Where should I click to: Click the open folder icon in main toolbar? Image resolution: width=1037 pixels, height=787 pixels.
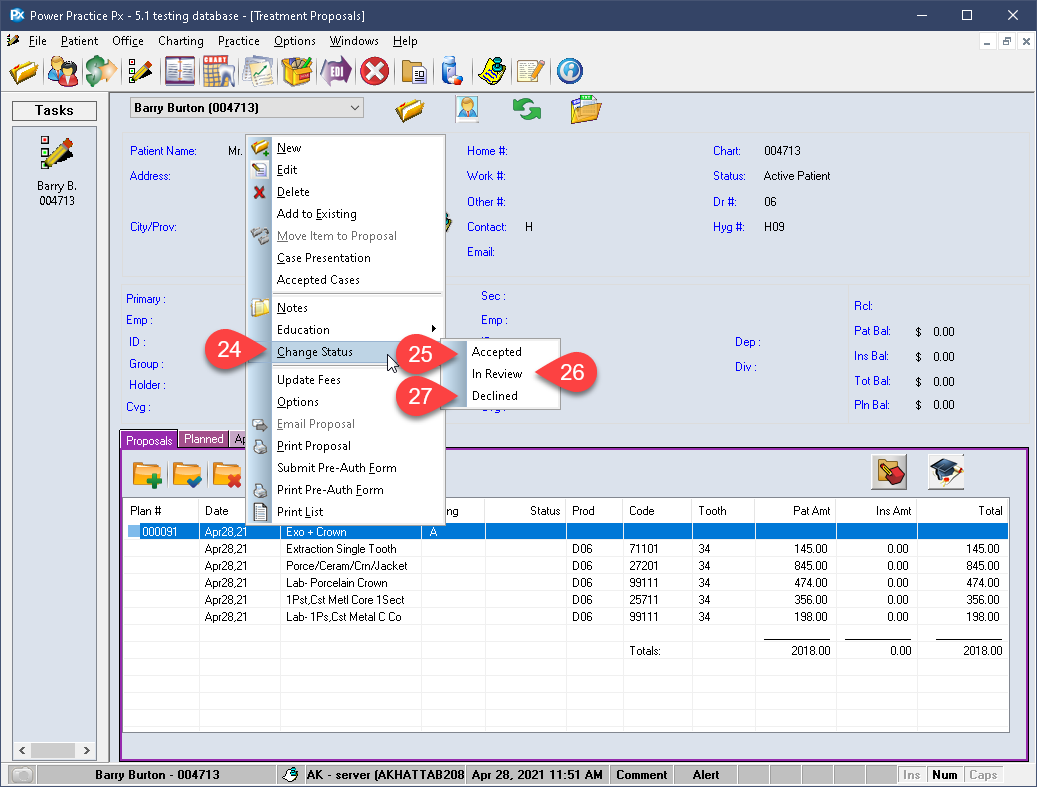[x=24, y=71]
